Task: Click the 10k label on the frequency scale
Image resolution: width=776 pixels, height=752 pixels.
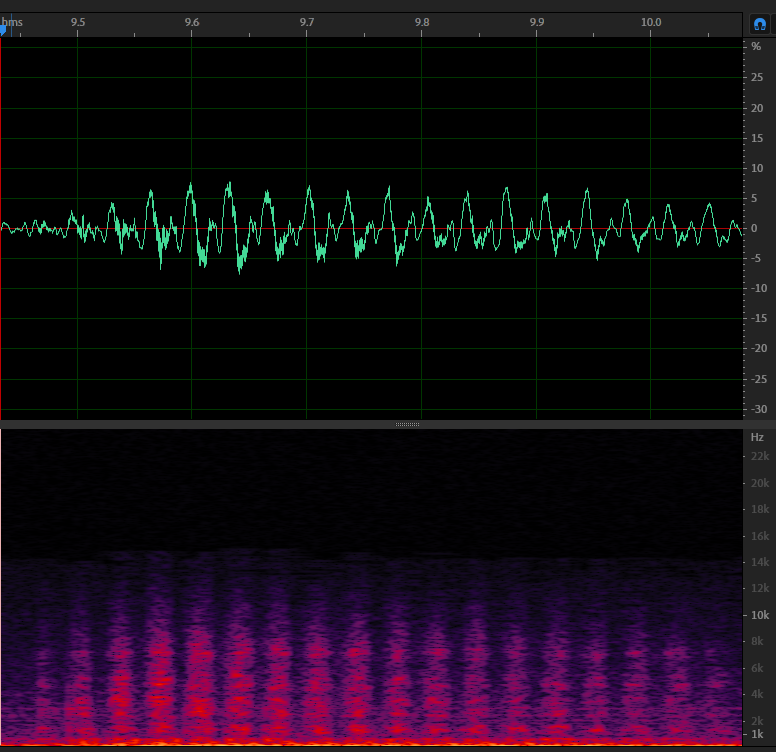Action: pyautogui.click(x=760, y=615)
